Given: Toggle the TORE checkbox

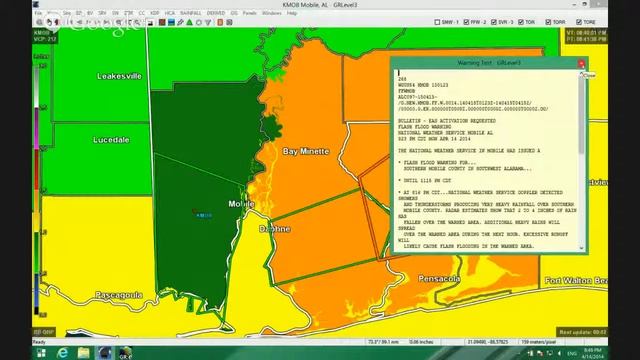Looking at the screenshot, I should (x=579, y=22).
